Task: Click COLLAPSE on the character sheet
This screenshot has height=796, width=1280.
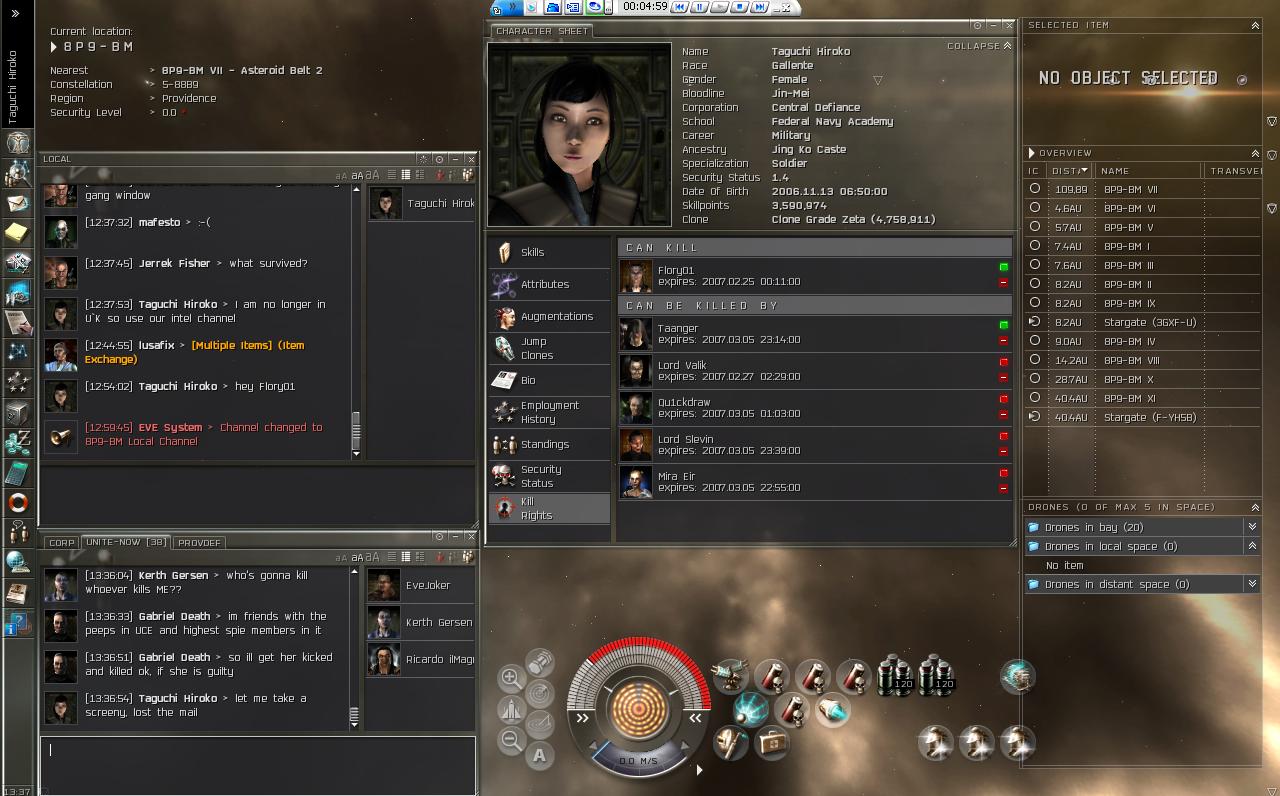Action: coord(978,46)
